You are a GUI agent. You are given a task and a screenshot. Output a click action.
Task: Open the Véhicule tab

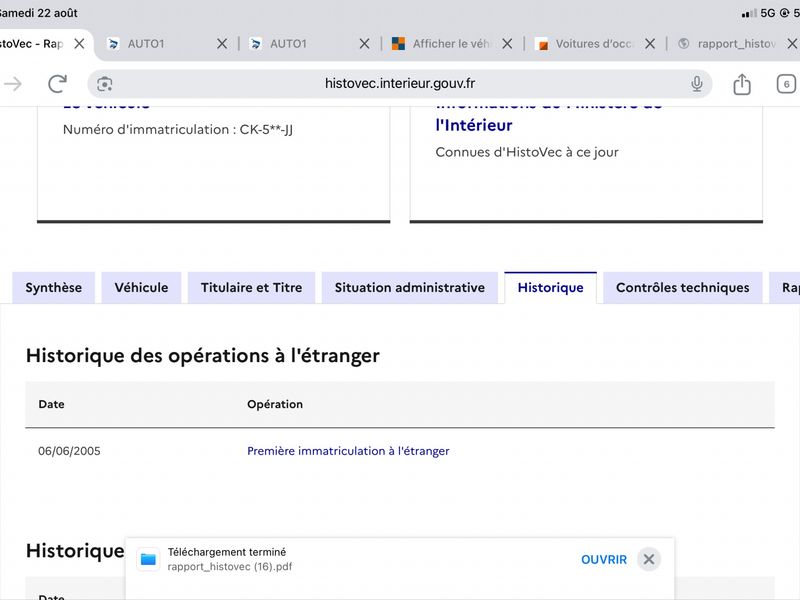coord(141,288)
